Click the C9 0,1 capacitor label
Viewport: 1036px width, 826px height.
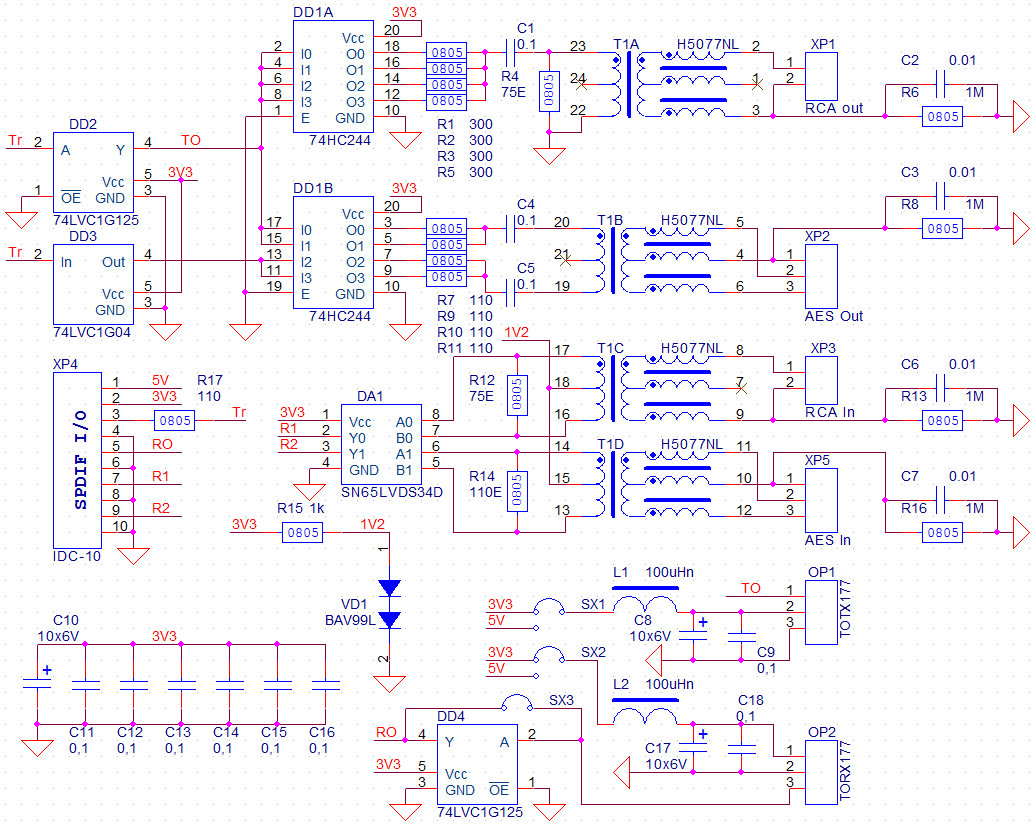(766, 660)
